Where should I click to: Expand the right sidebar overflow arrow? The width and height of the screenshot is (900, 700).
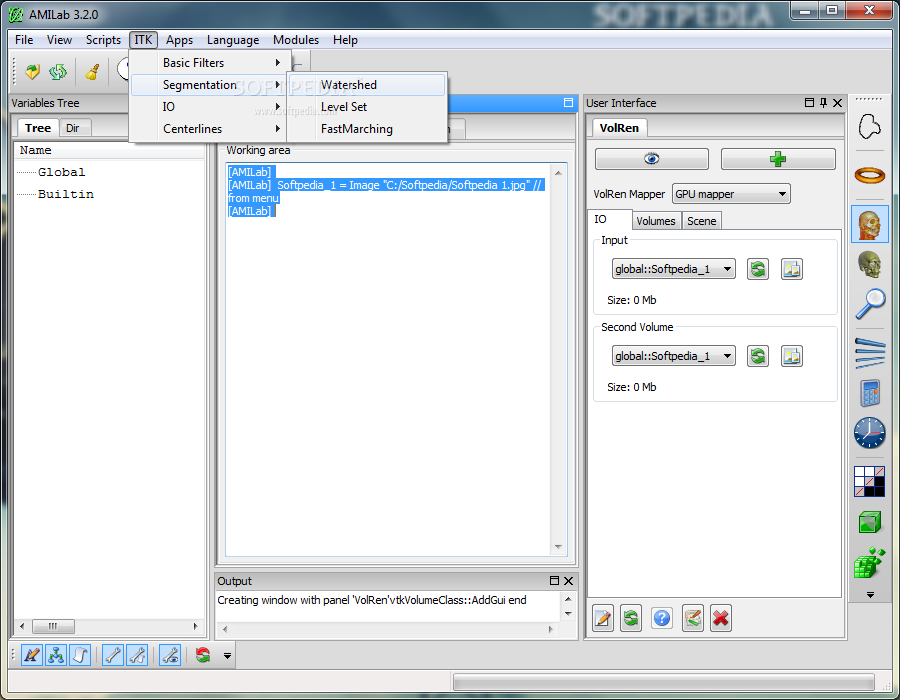(x=870, y=595)
